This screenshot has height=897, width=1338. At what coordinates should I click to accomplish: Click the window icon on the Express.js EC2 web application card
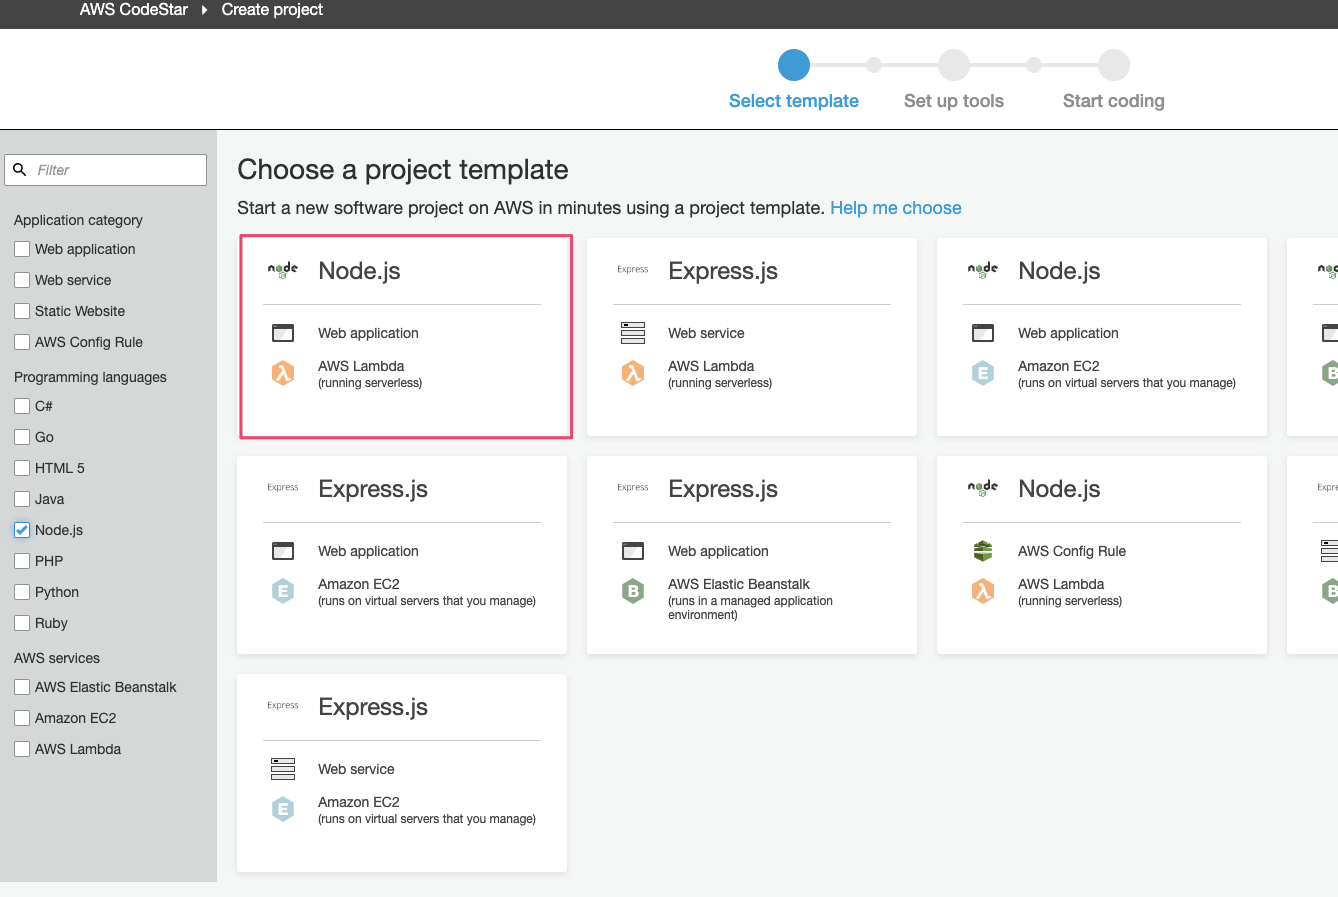point(283,551)
